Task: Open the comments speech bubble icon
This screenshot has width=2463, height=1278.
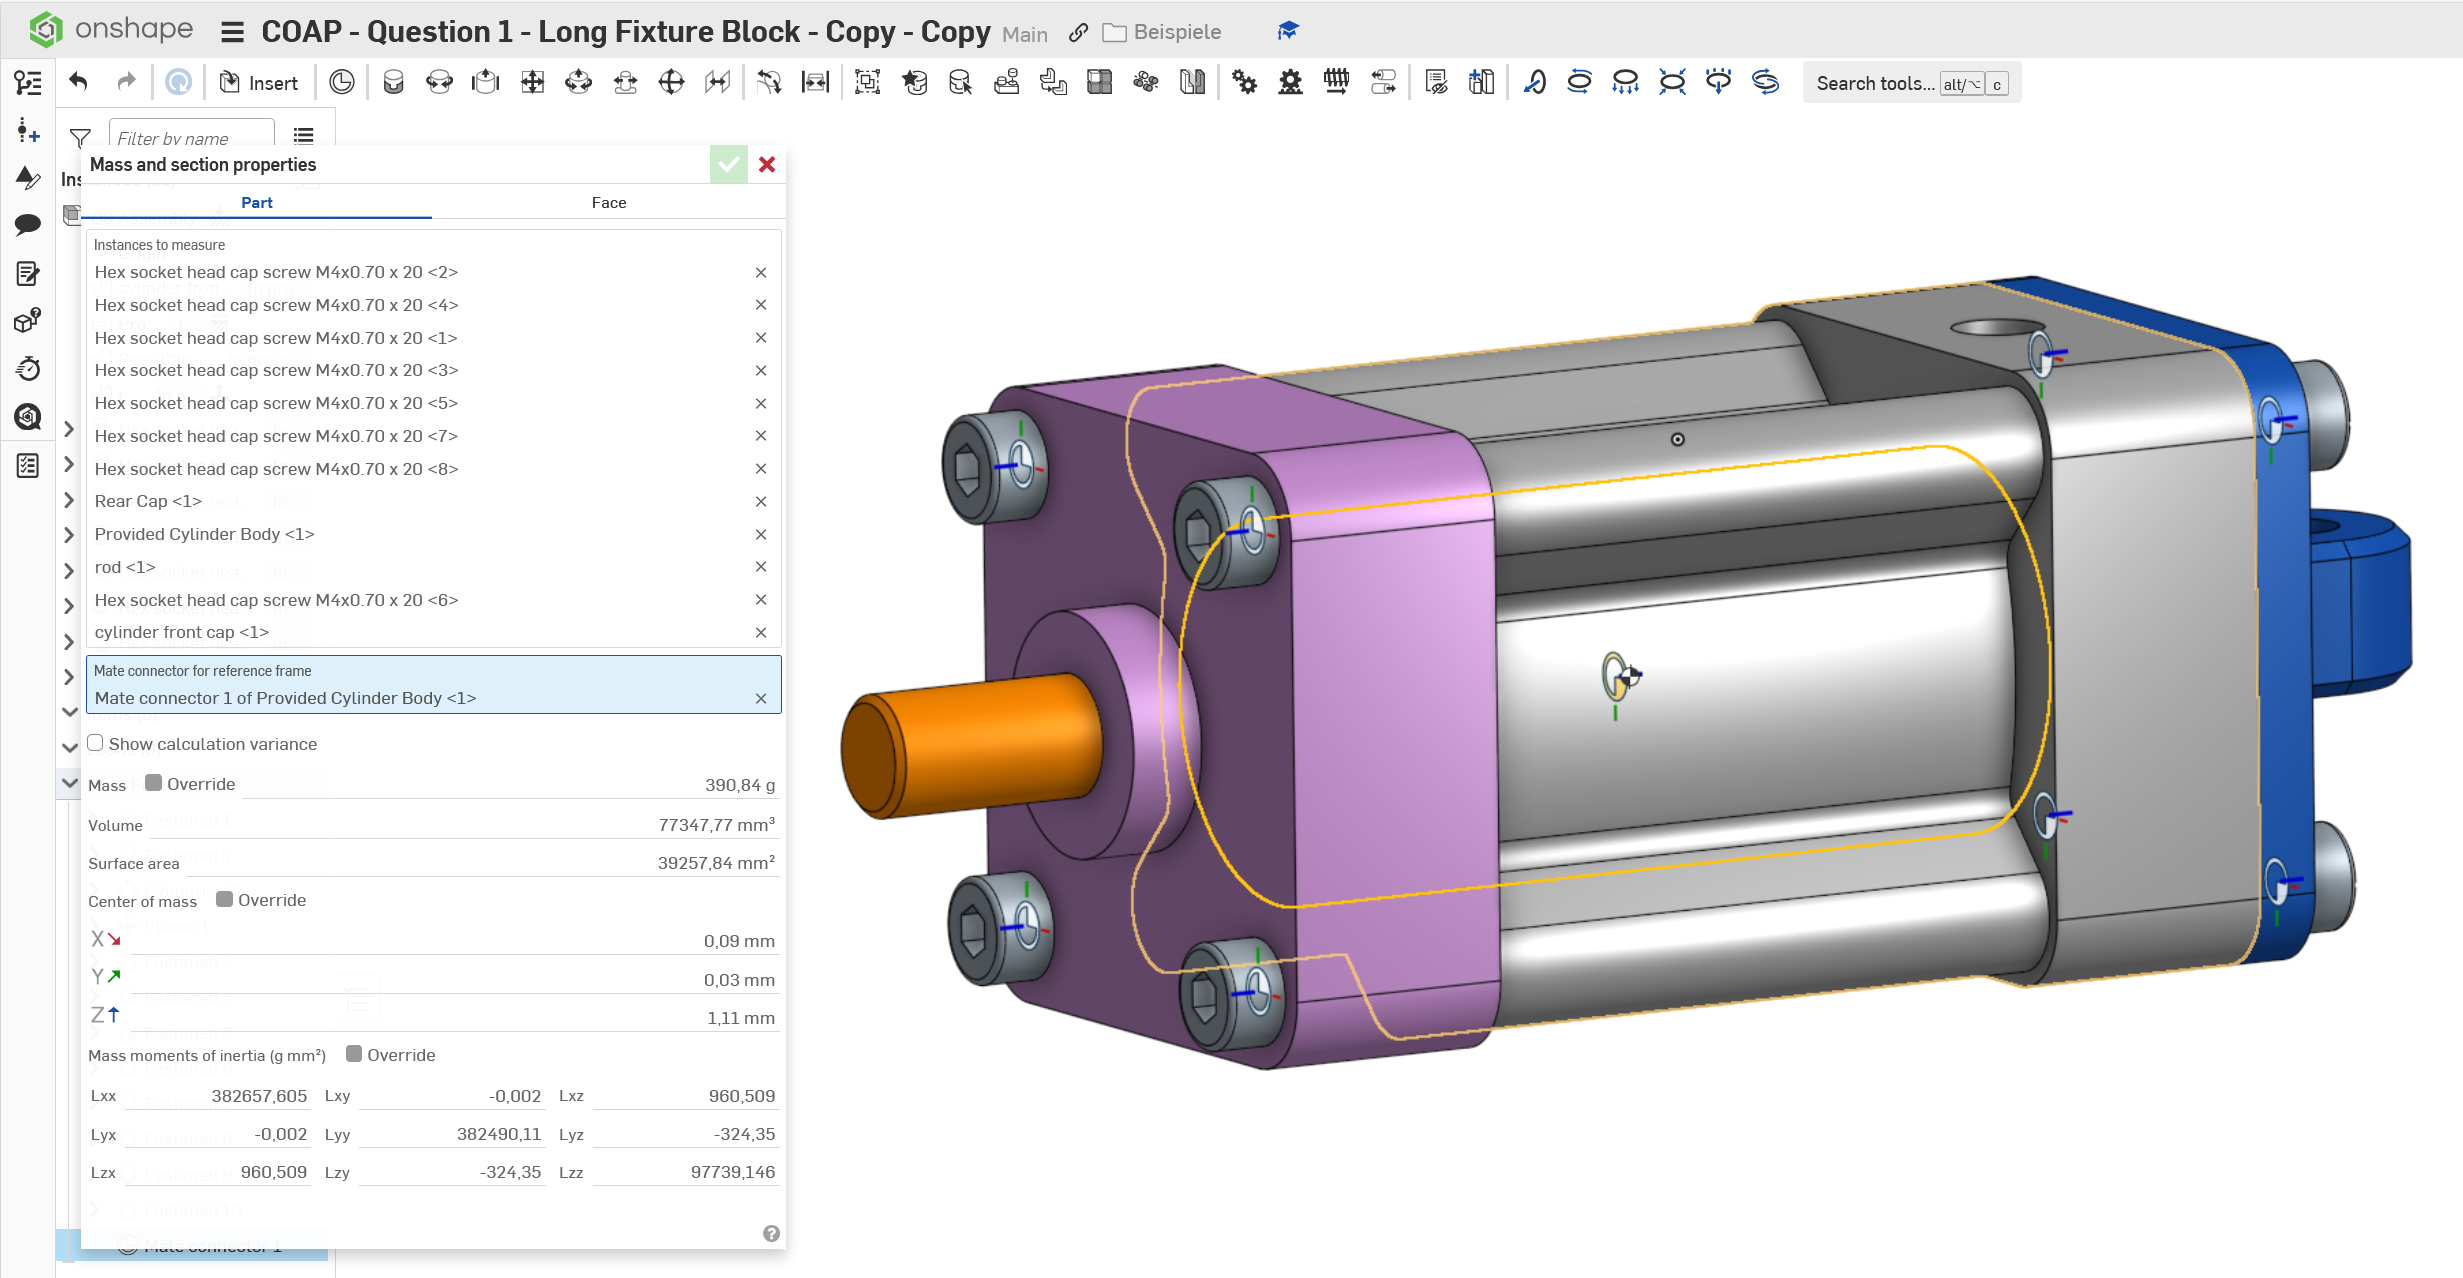Action: (x=28, y=225)
